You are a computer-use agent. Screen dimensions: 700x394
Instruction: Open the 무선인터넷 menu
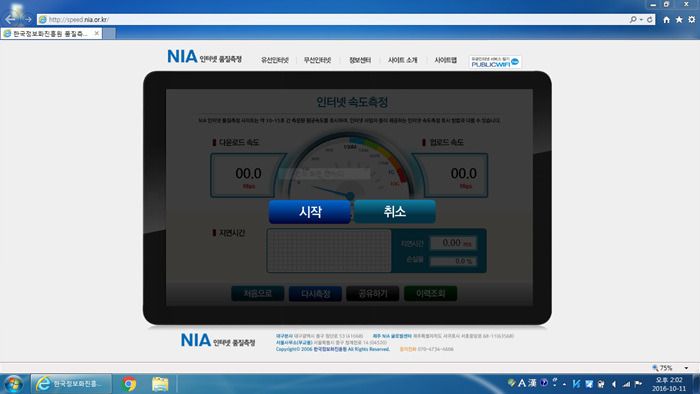317,60
